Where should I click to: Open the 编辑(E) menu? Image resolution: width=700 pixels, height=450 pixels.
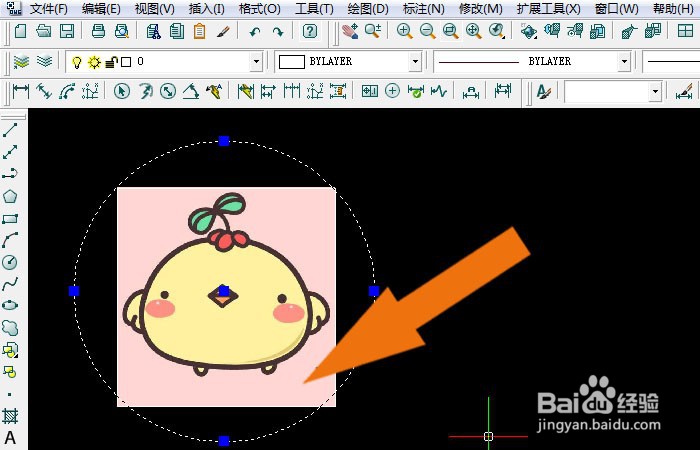pos(101,8)
